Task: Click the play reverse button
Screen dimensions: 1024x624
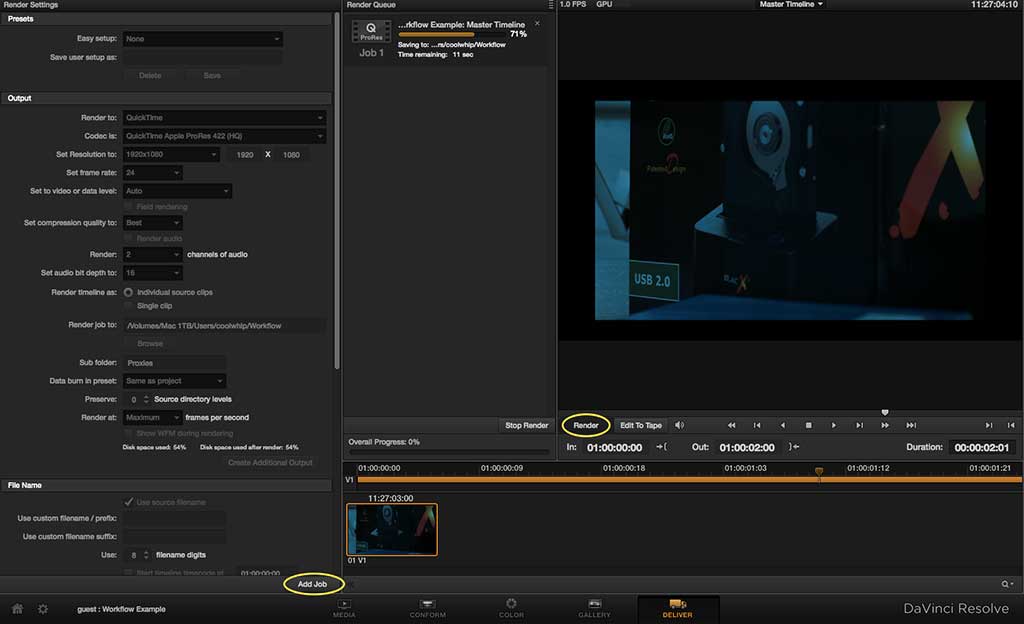Action: tap(782, 425)
